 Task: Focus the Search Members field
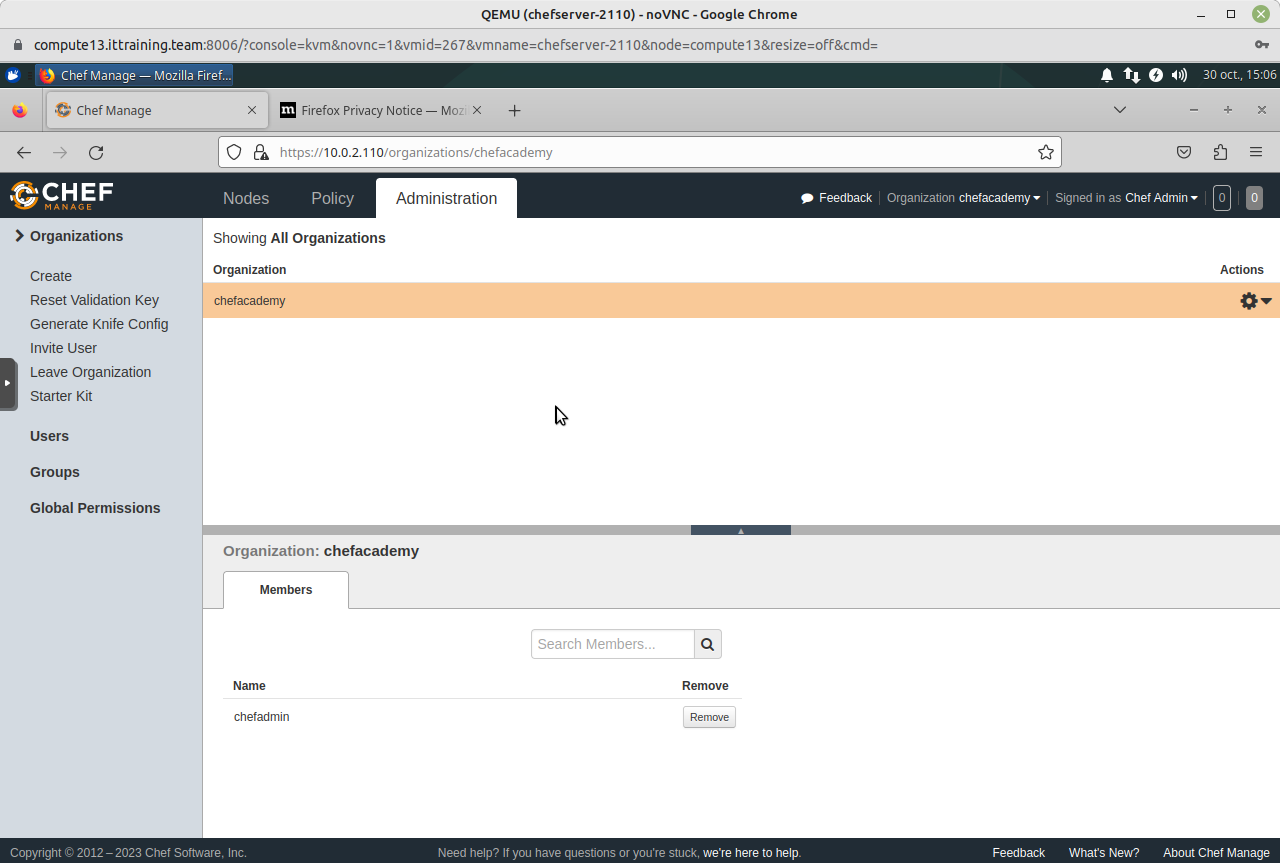pyautogui.click(x=613, y=644)
